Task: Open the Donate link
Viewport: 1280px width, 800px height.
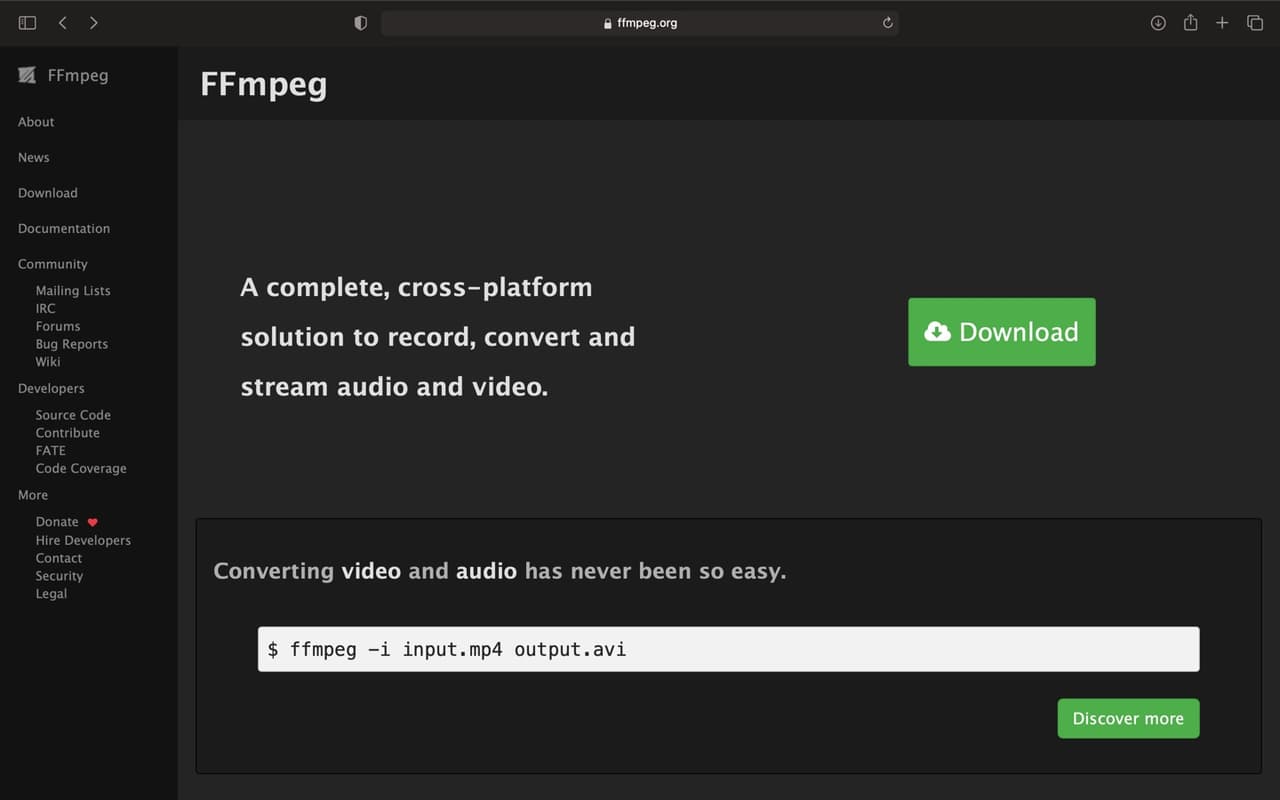Action: (x=57, y=522)
